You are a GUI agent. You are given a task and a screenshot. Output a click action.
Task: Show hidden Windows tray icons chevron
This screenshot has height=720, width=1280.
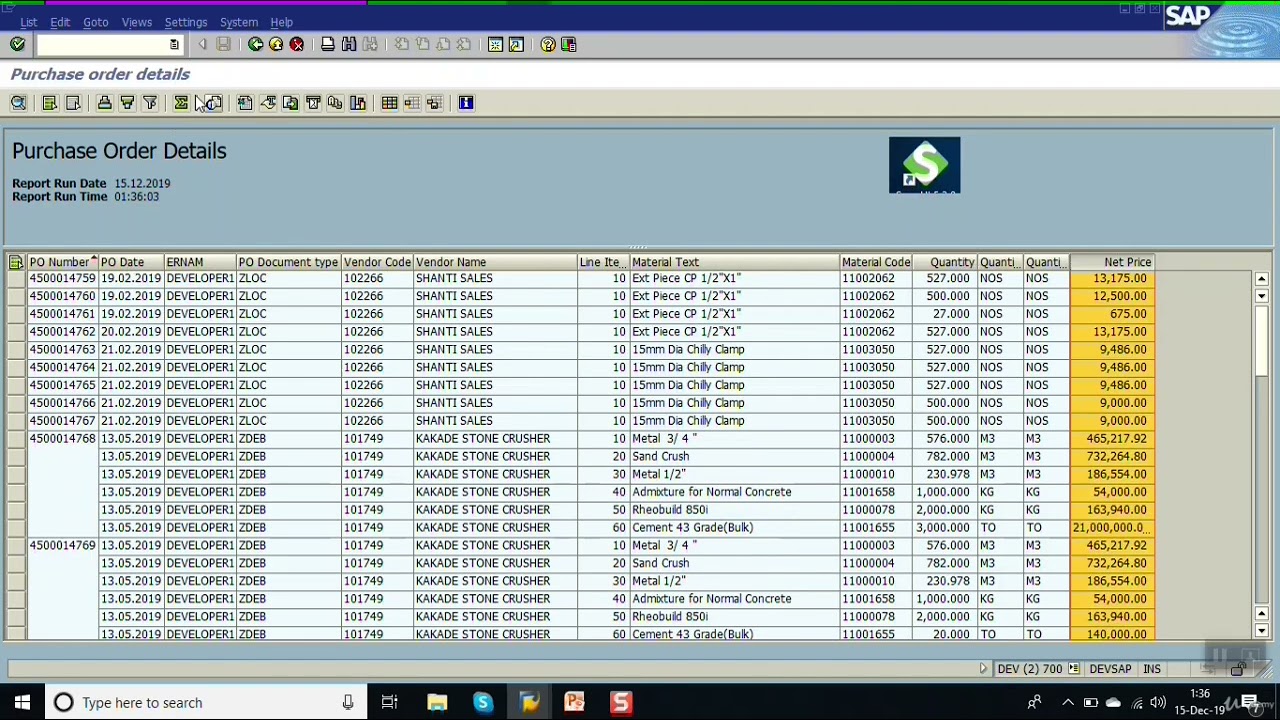1067,702
